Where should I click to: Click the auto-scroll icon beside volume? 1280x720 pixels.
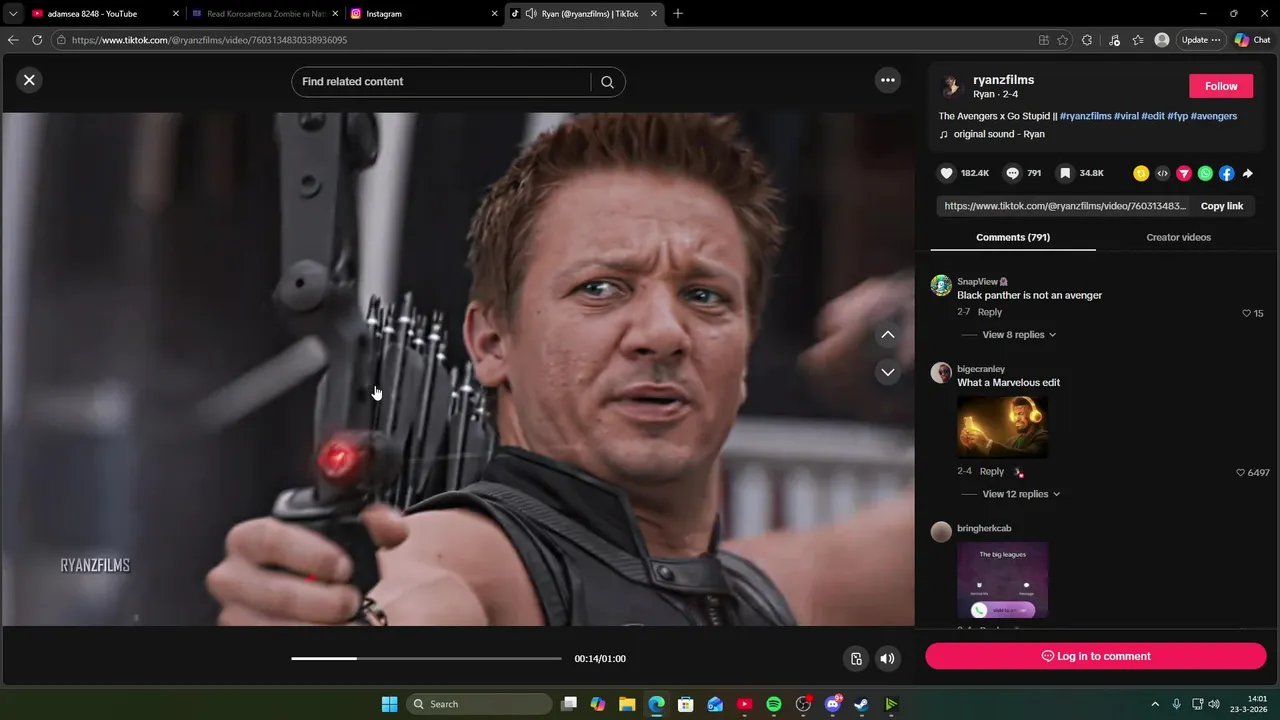(x=856, y=658)
